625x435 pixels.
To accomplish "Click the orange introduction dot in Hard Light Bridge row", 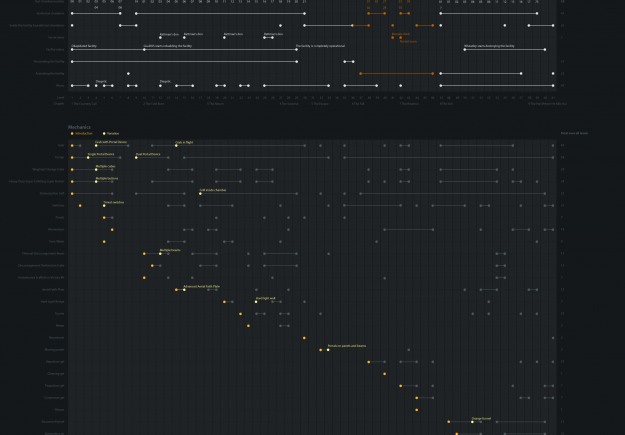I will pos(224,301).
